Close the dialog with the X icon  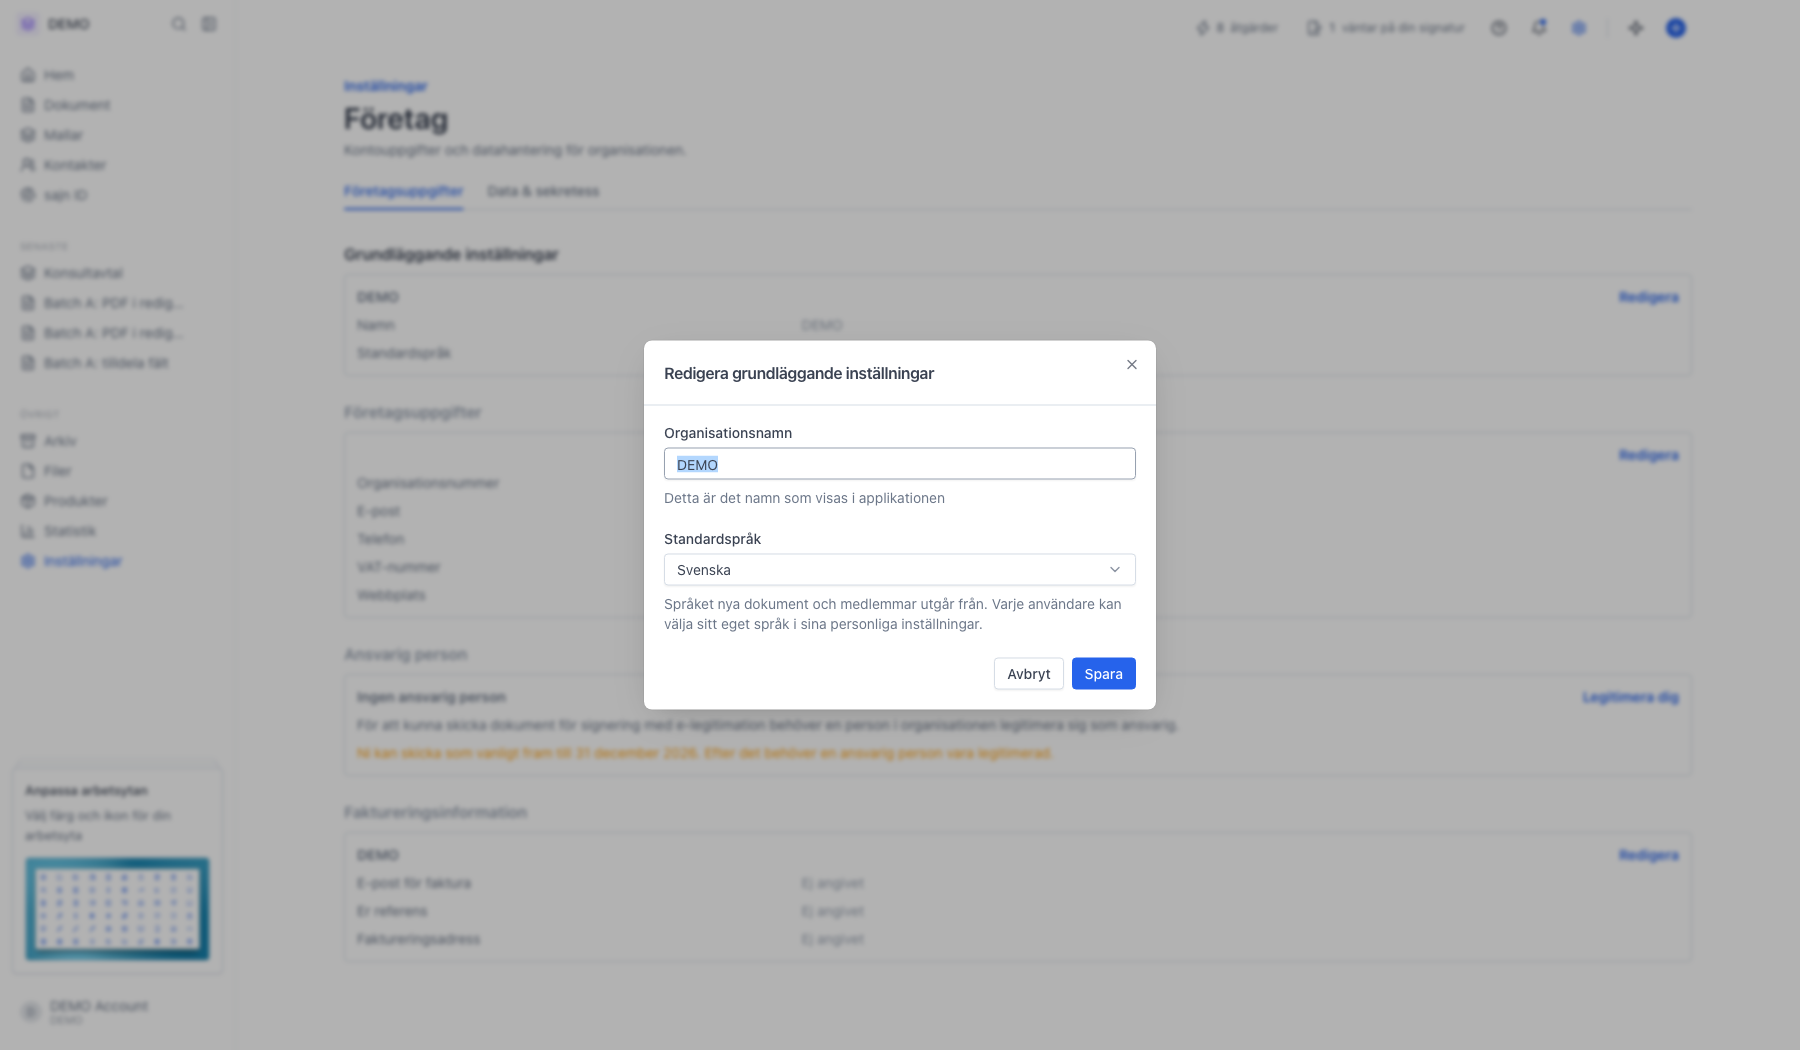1132,365
